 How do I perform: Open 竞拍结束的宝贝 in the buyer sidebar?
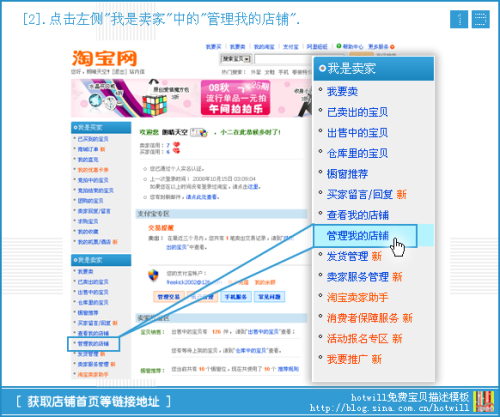(x=96, y=191)
